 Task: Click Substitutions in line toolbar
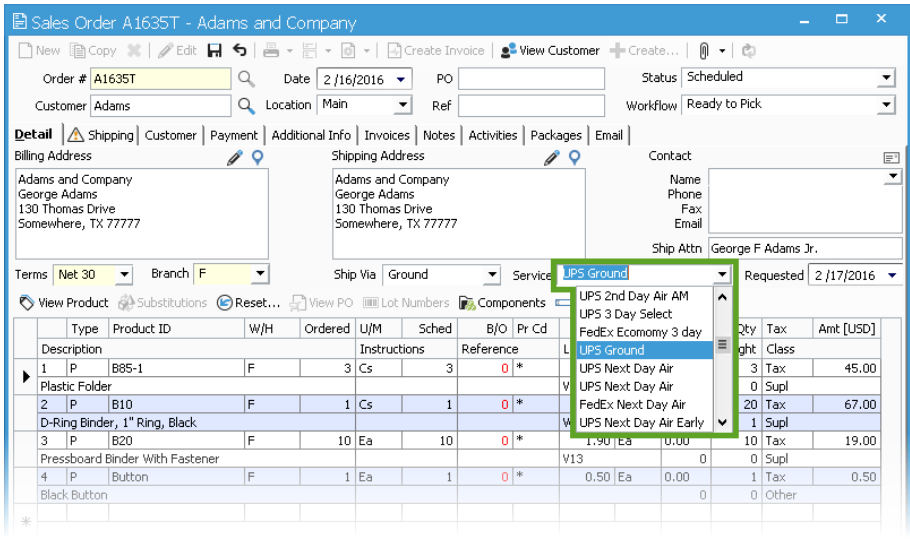[162, 303]
